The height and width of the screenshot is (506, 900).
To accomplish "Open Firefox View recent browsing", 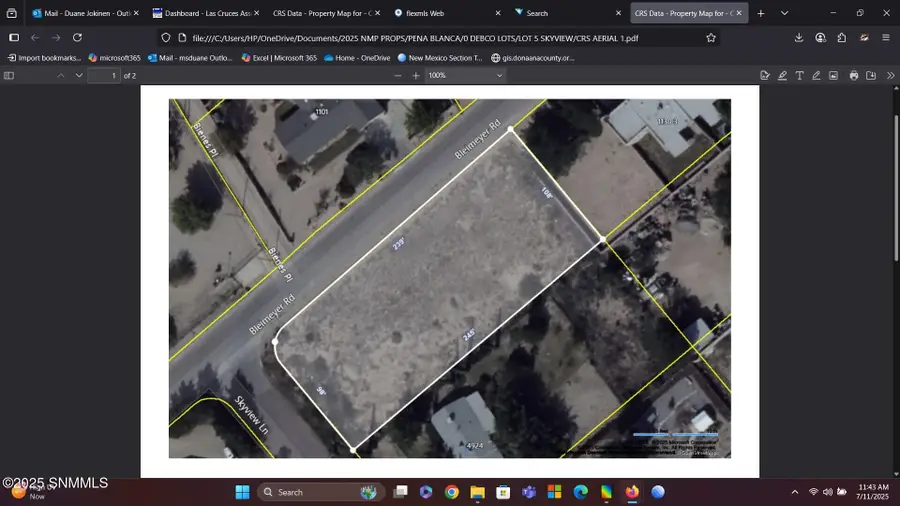I will coord(11,13).
